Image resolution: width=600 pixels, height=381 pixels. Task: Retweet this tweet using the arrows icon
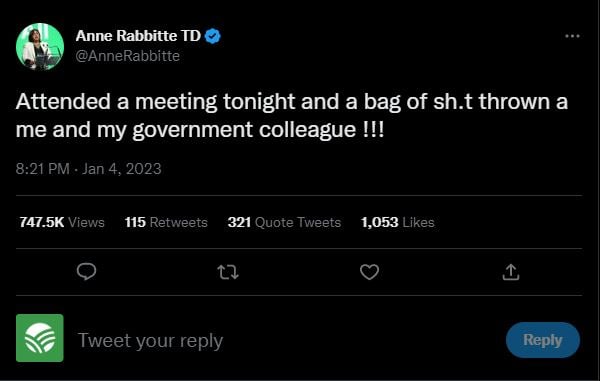pos(228,272)
